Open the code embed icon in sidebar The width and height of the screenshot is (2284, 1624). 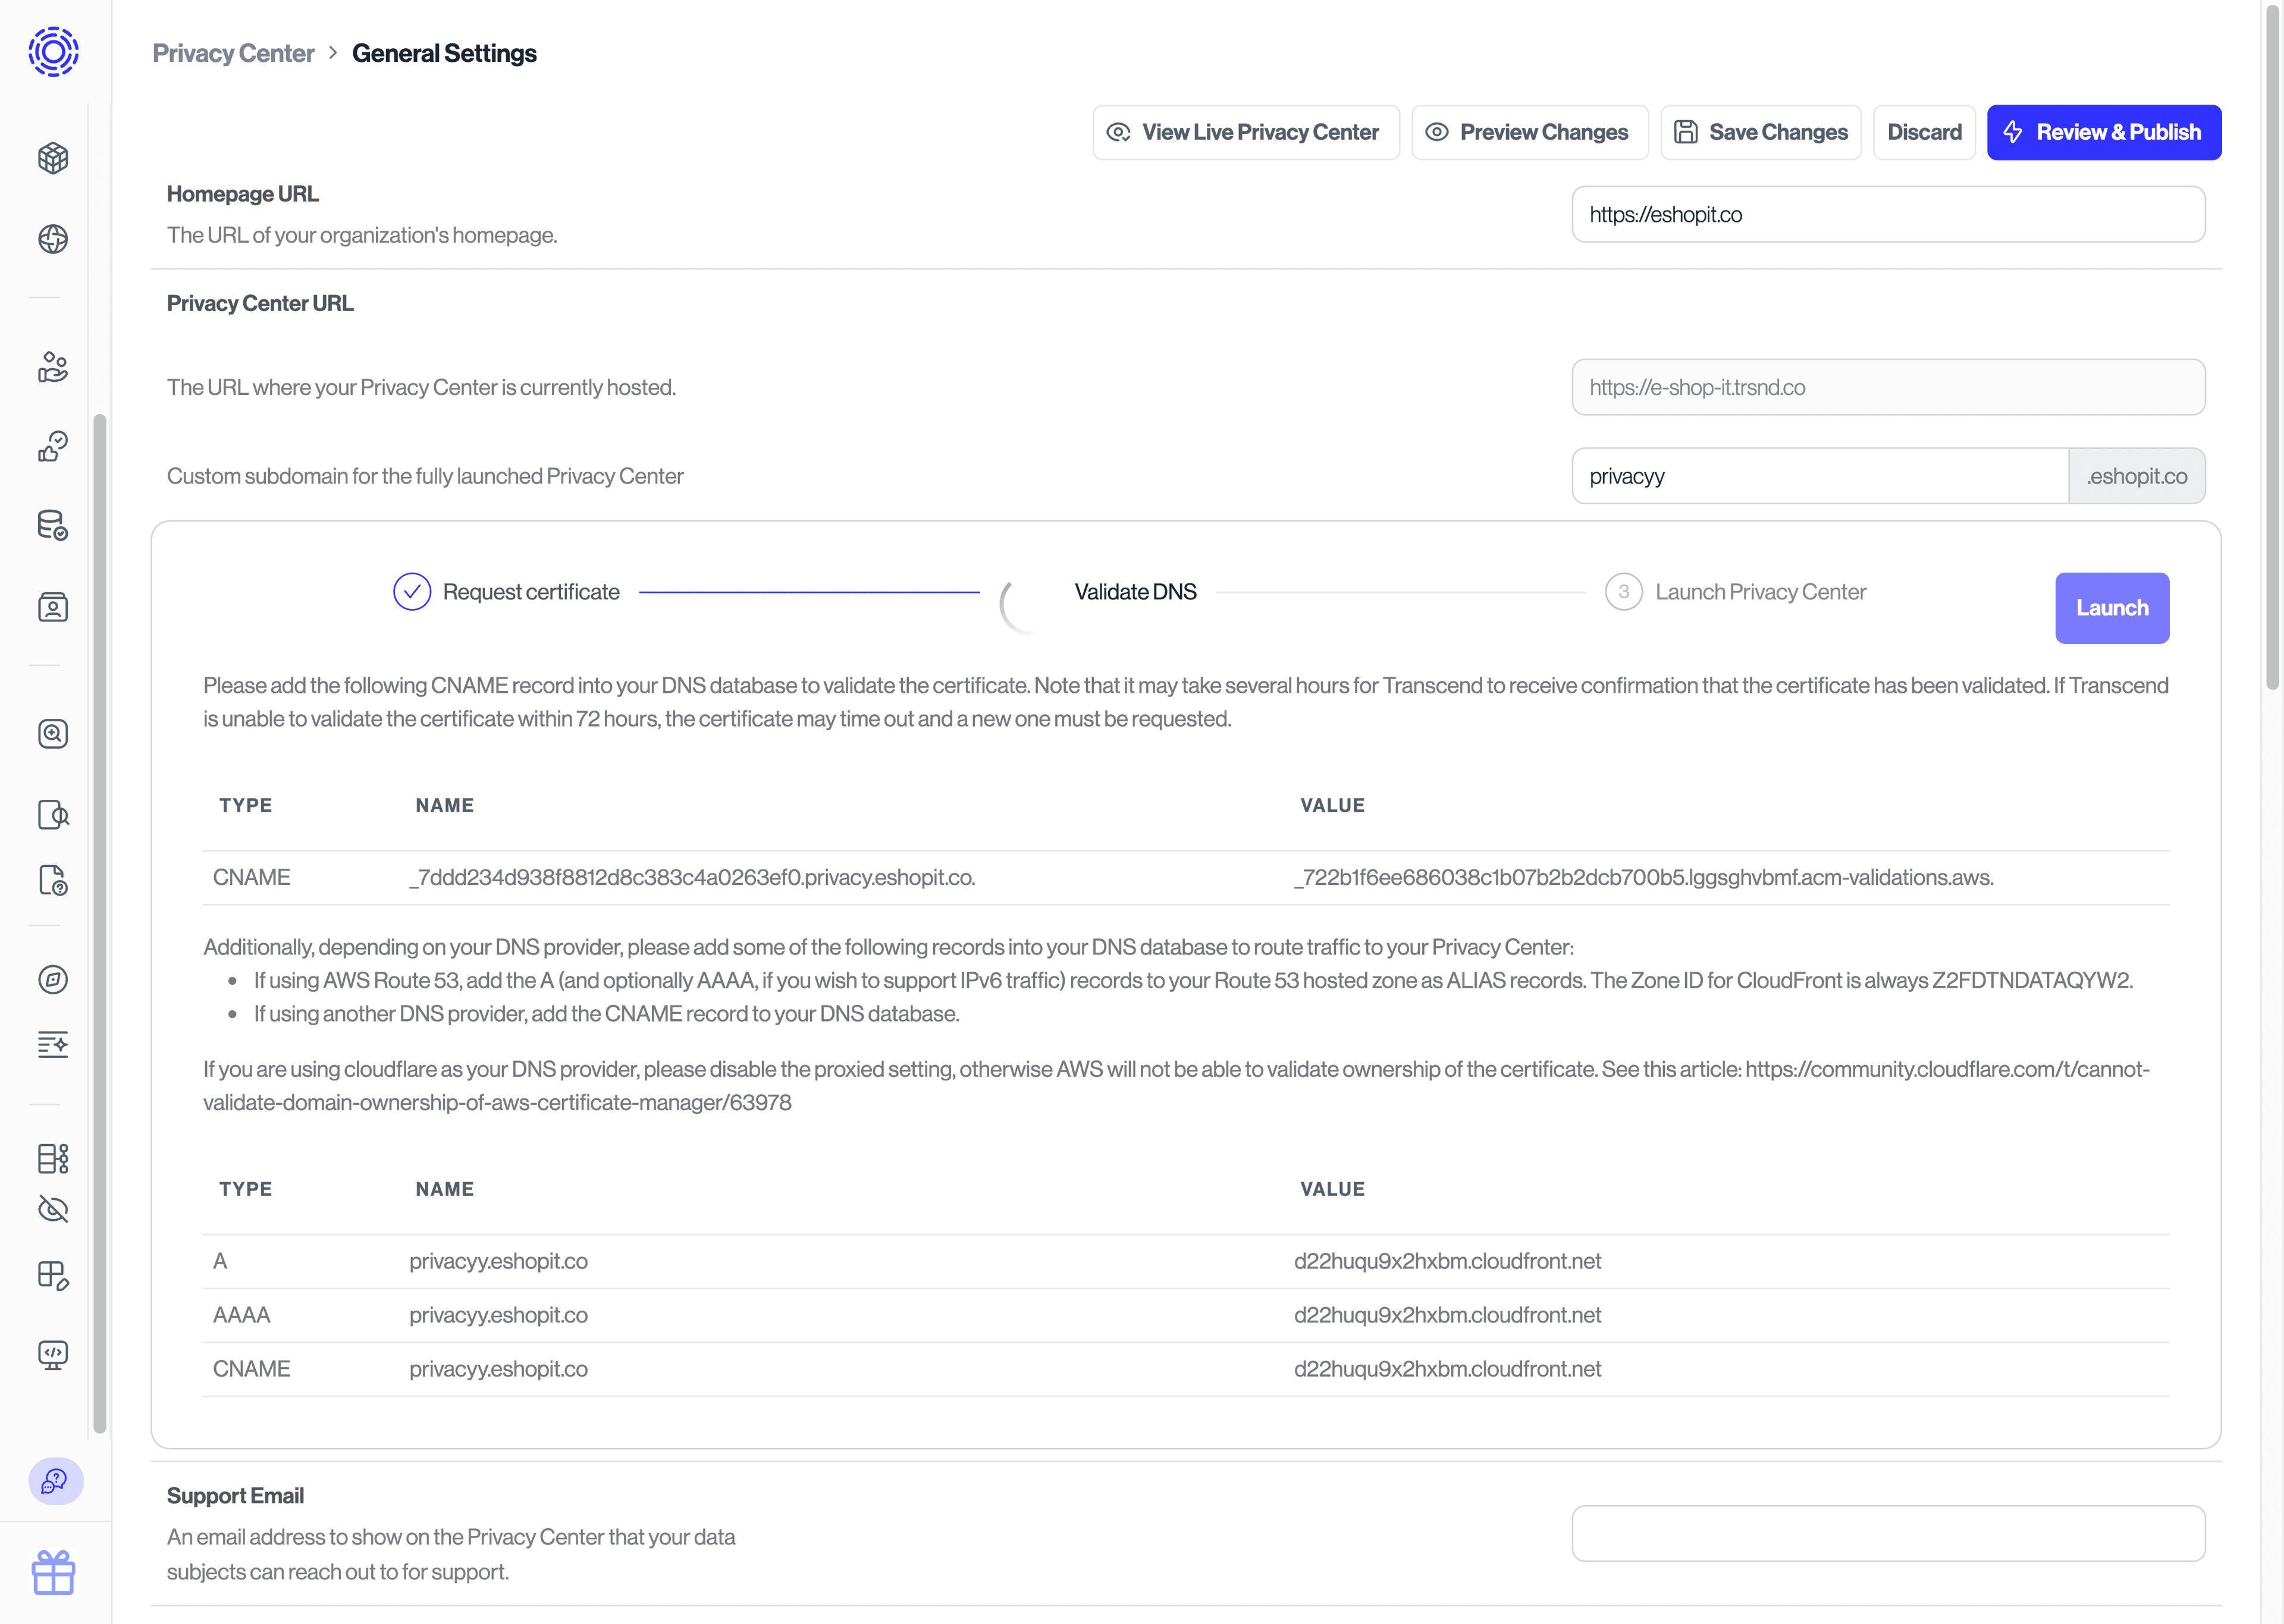click(x=52, y=1355)
